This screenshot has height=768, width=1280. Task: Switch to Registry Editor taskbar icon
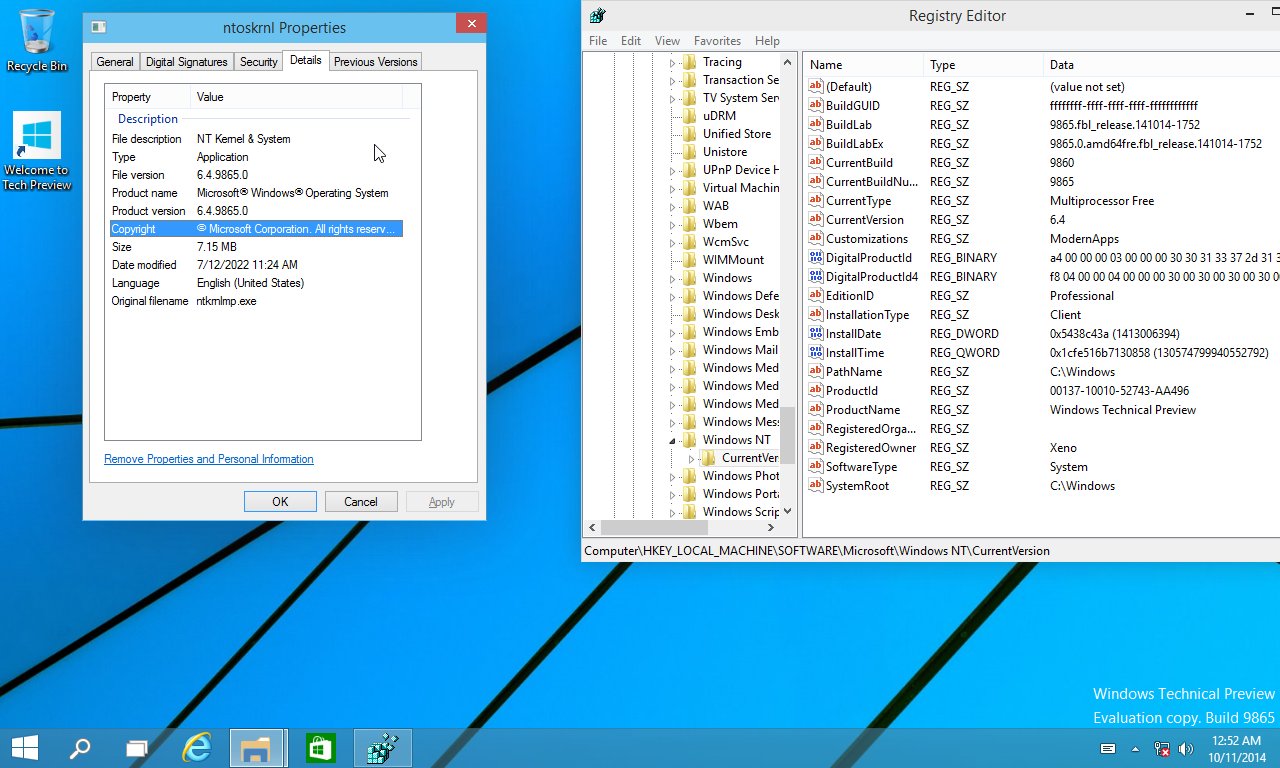382,748
